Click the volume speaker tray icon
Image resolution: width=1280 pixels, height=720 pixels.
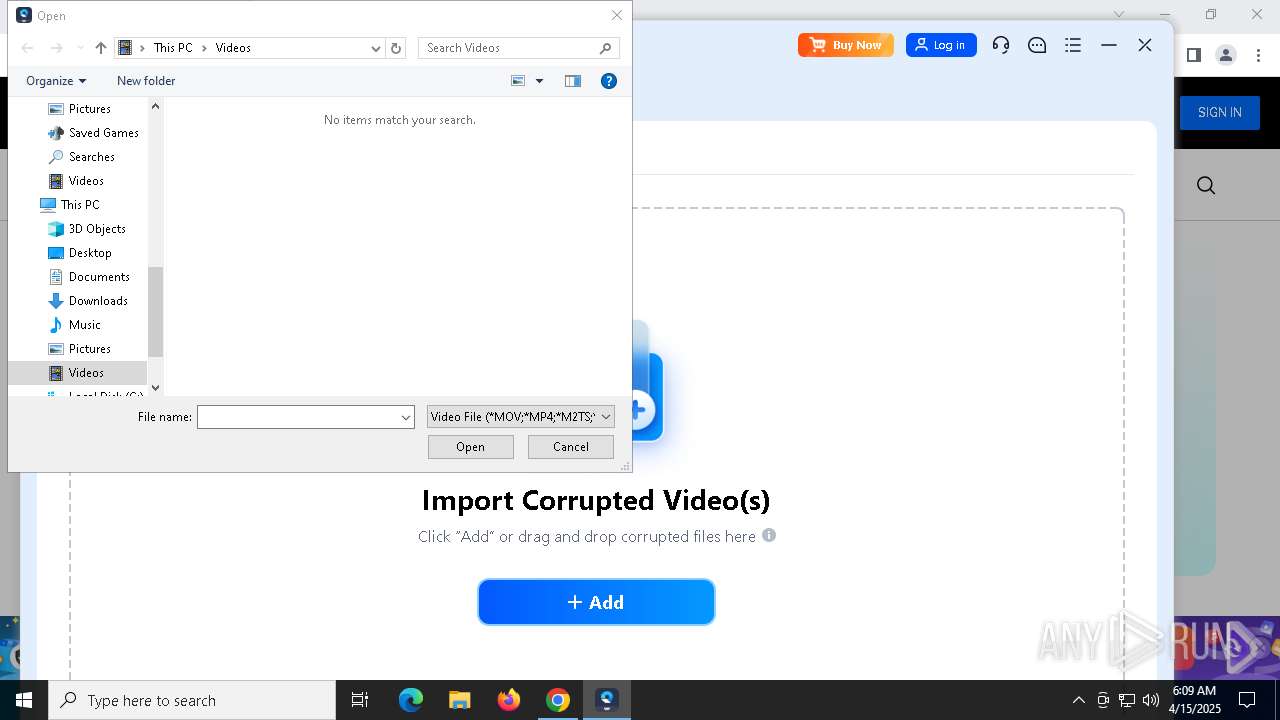[1150, 700]
